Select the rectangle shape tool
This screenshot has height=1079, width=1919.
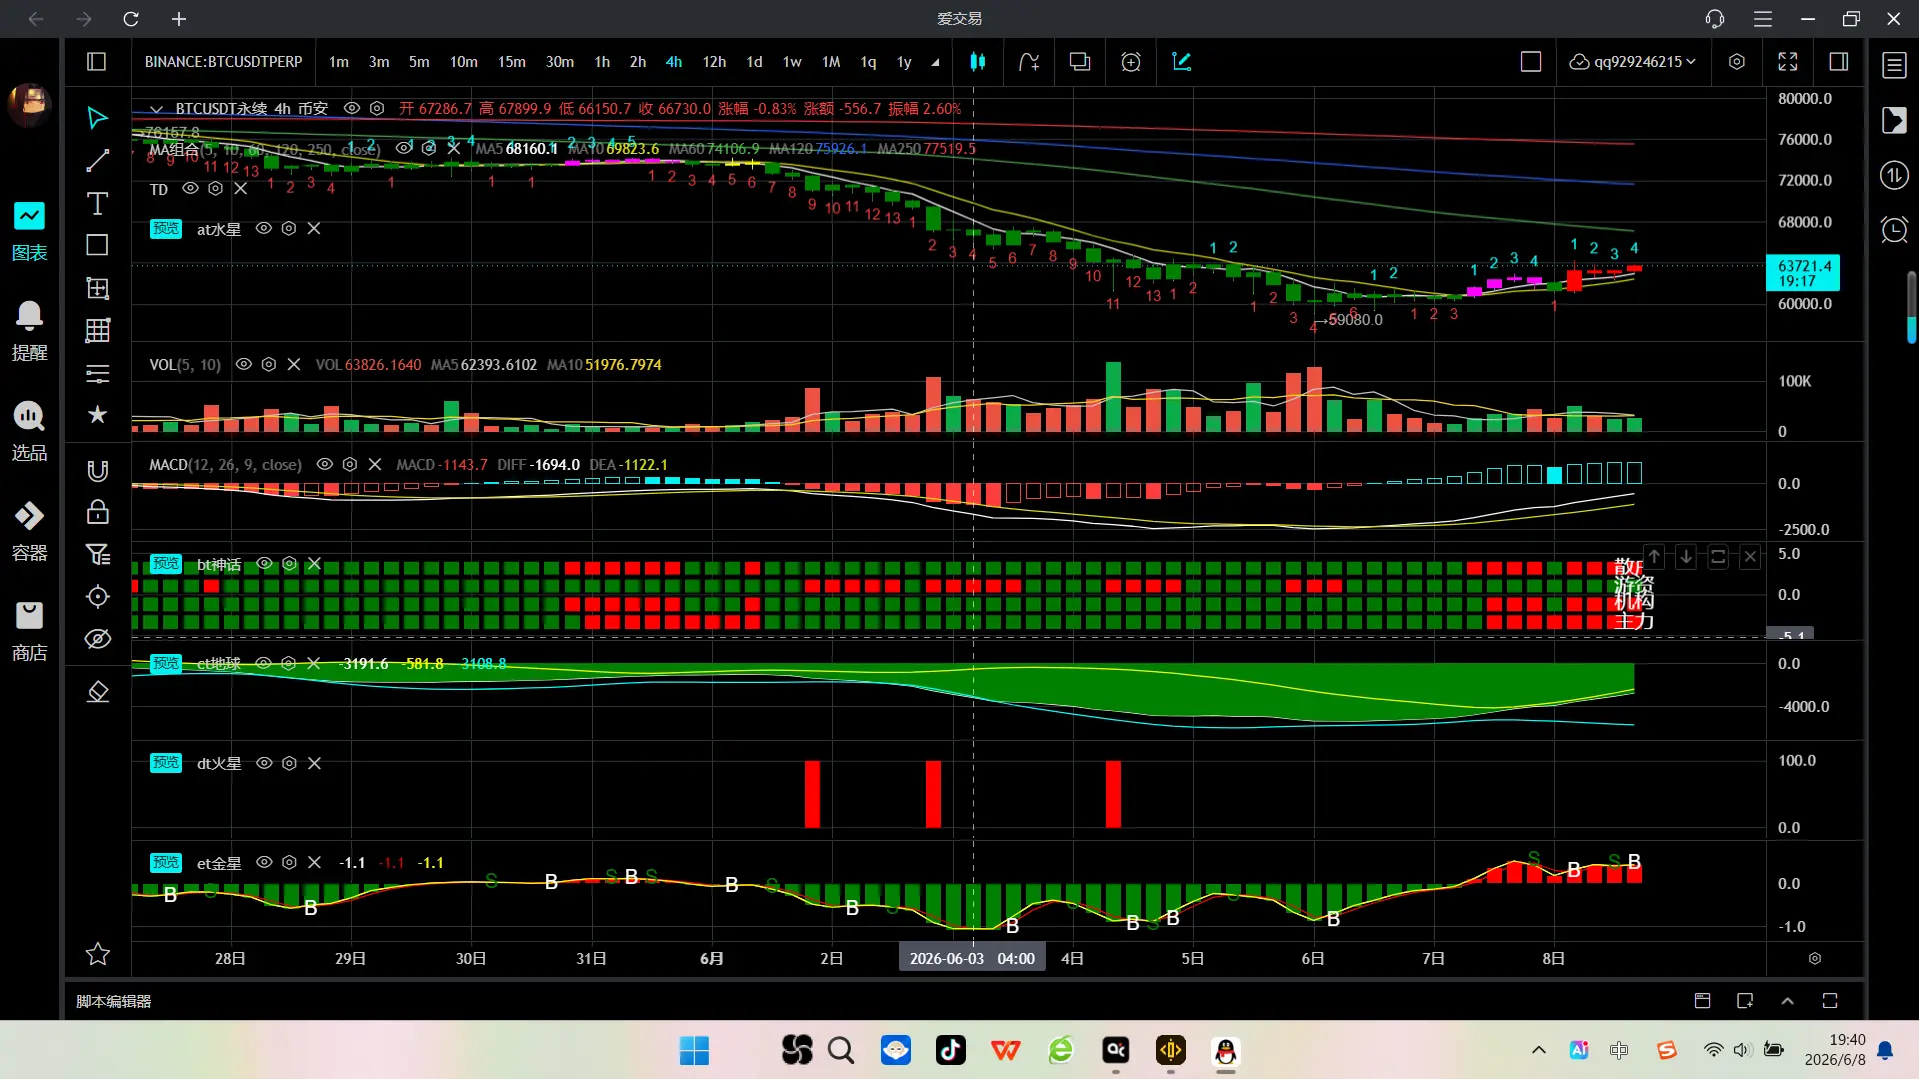pyautogui.click(x=97, y=246)
